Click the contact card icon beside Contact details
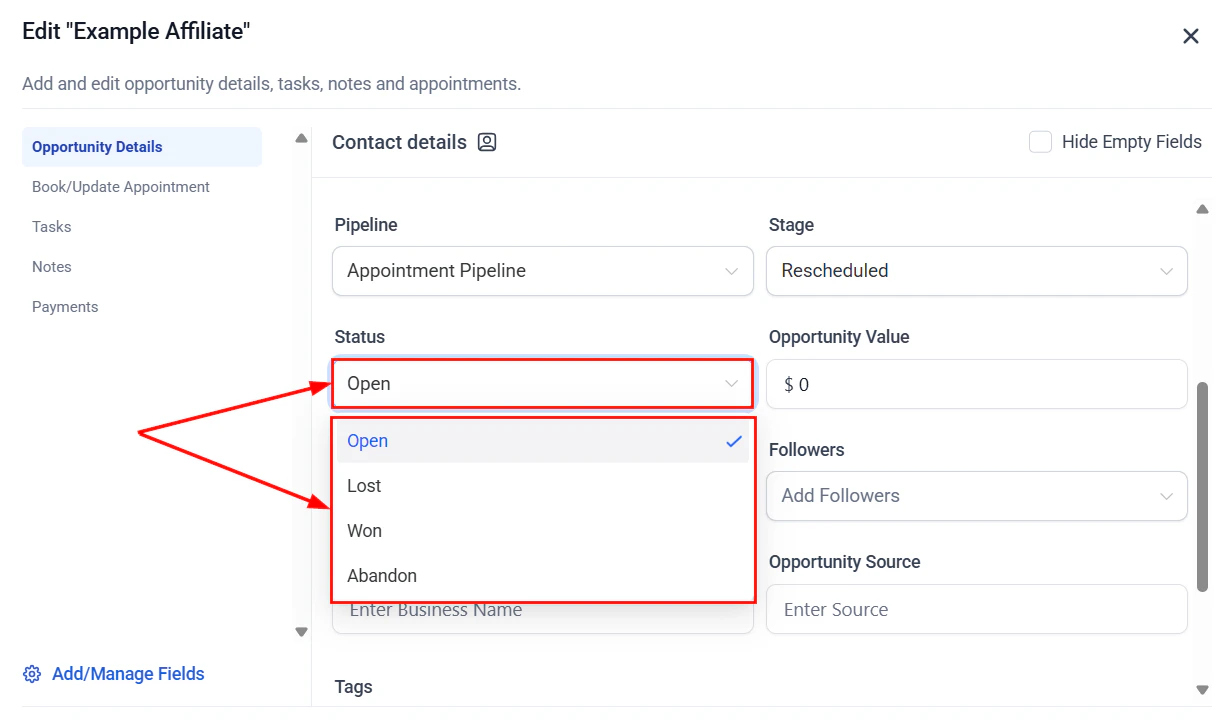Screen dimensions: 1225x722 coord(487,142)
